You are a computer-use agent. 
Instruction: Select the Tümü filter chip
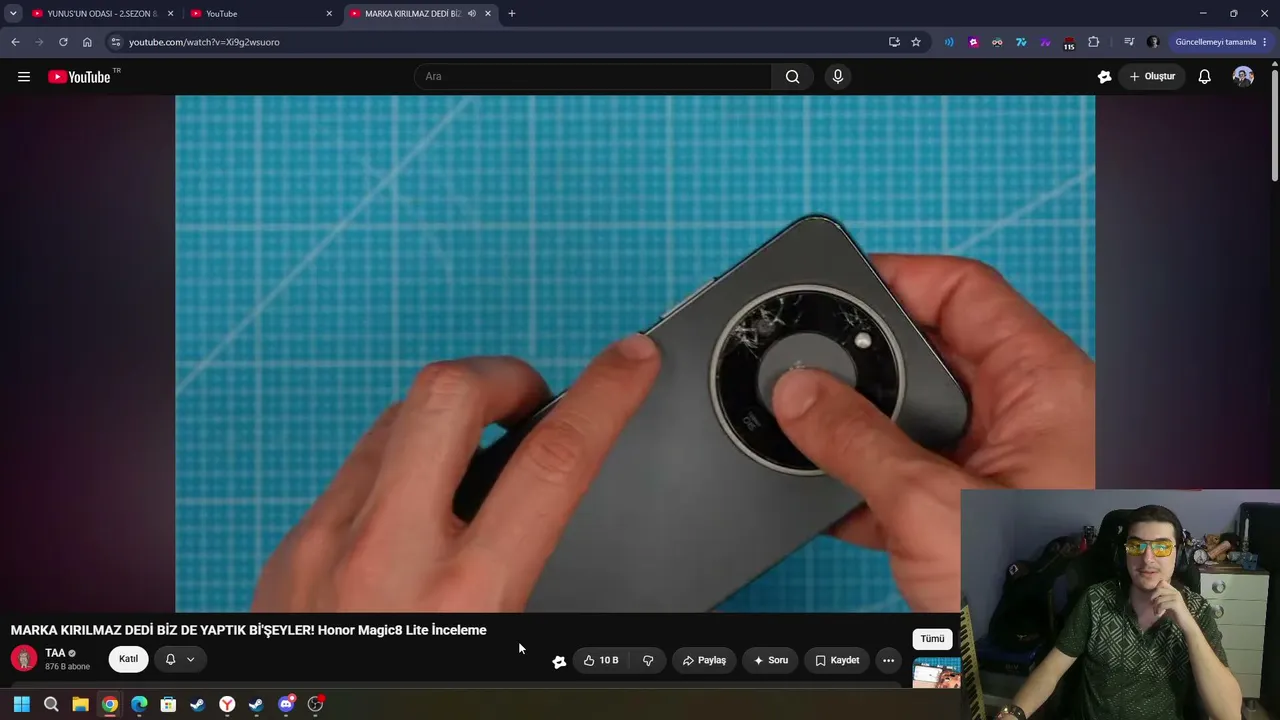932,639
